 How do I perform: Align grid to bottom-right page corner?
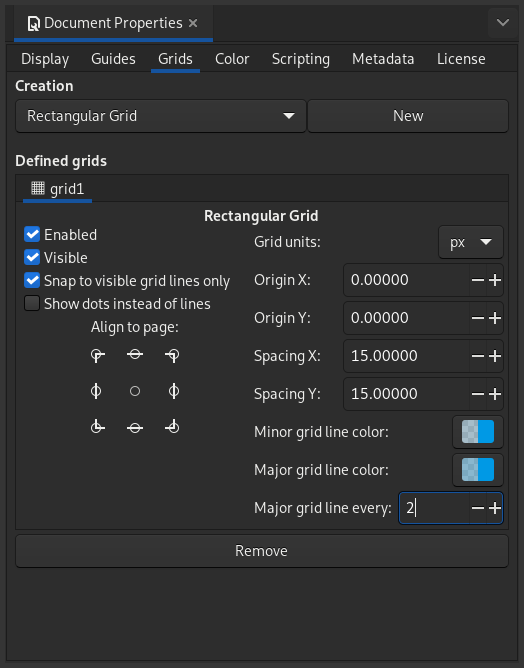point(172,427)
